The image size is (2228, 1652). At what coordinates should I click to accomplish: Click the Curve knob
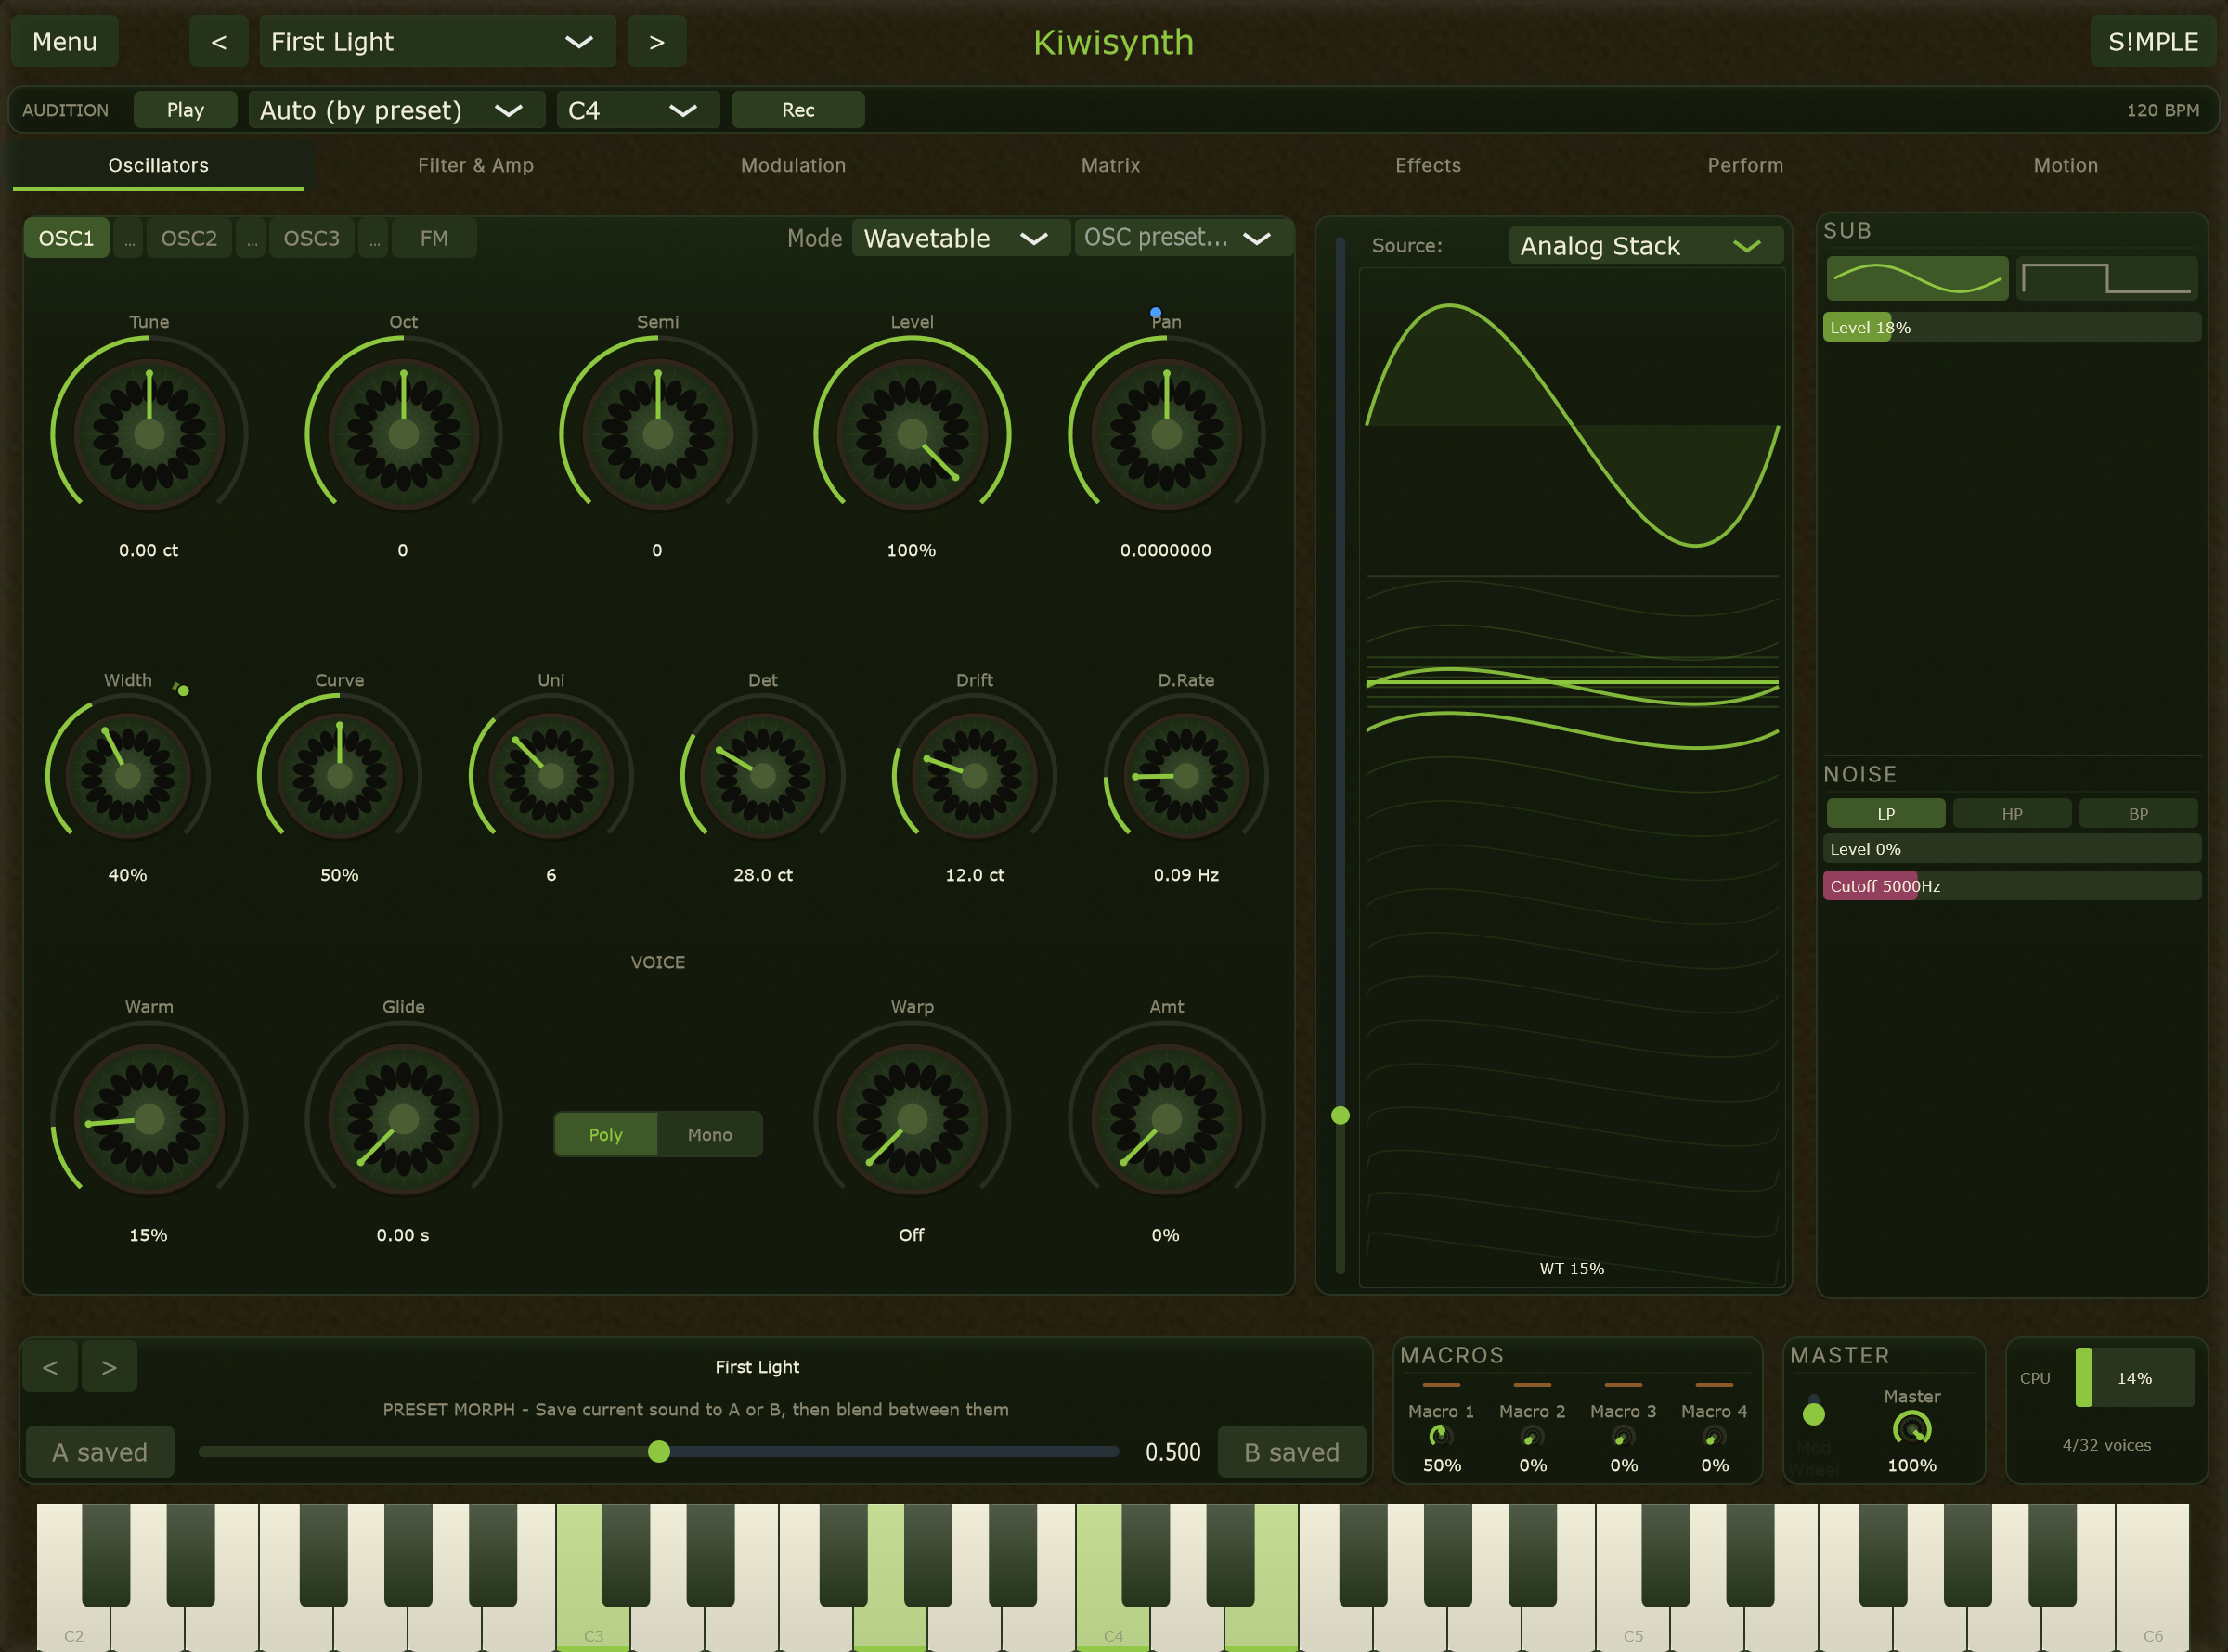339,775
